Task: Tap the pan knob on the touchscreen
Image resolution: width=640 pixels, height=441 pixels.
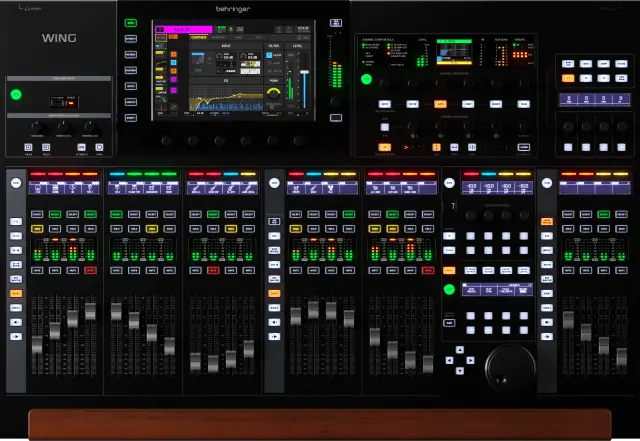Action: tap(273, 94)
